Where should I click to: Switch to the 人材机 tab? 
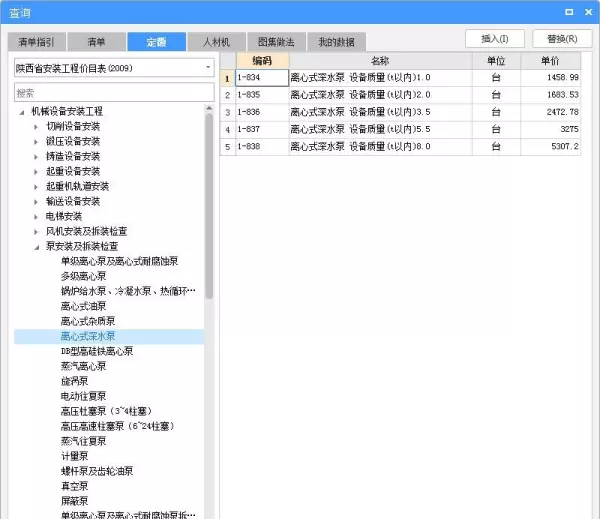pos(216,42)
